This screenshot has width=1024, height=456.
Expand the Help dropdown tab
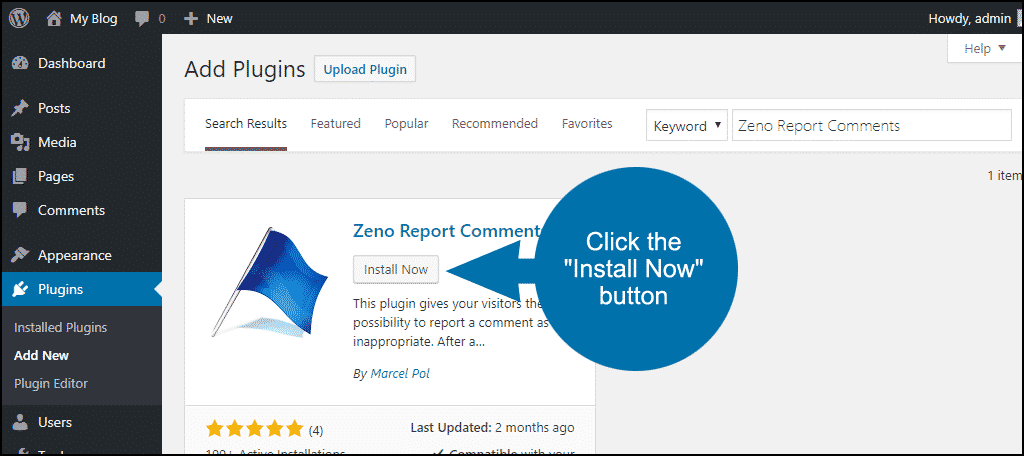[x=985, y=49]
